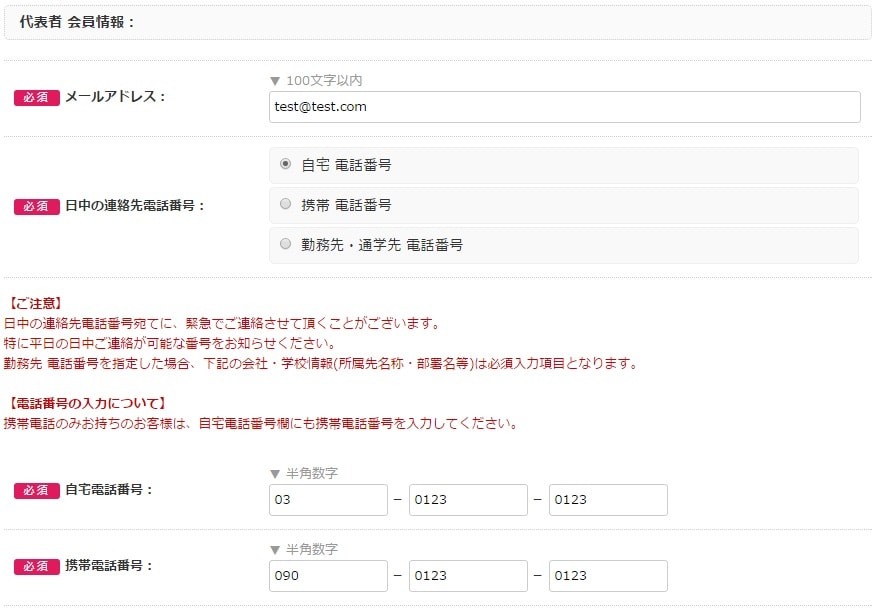Image resolution: width=883 pixels, height=613 pixels.
Task: Focus the middle field of 携帯電話番号
Action: [468, 576]
